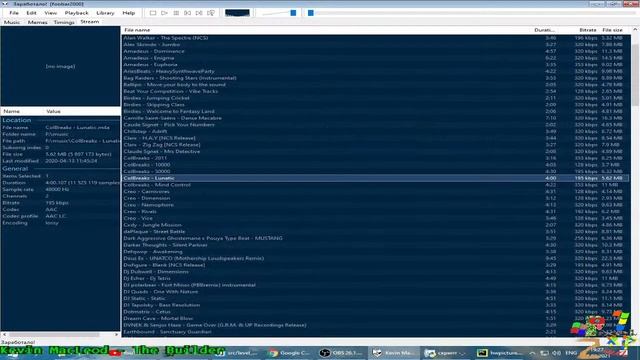Image resolution: width=640 pixels, height=360 pixels.
Task: Select track Amadeus - Euphoria
Action: click(x=376, y=64)
